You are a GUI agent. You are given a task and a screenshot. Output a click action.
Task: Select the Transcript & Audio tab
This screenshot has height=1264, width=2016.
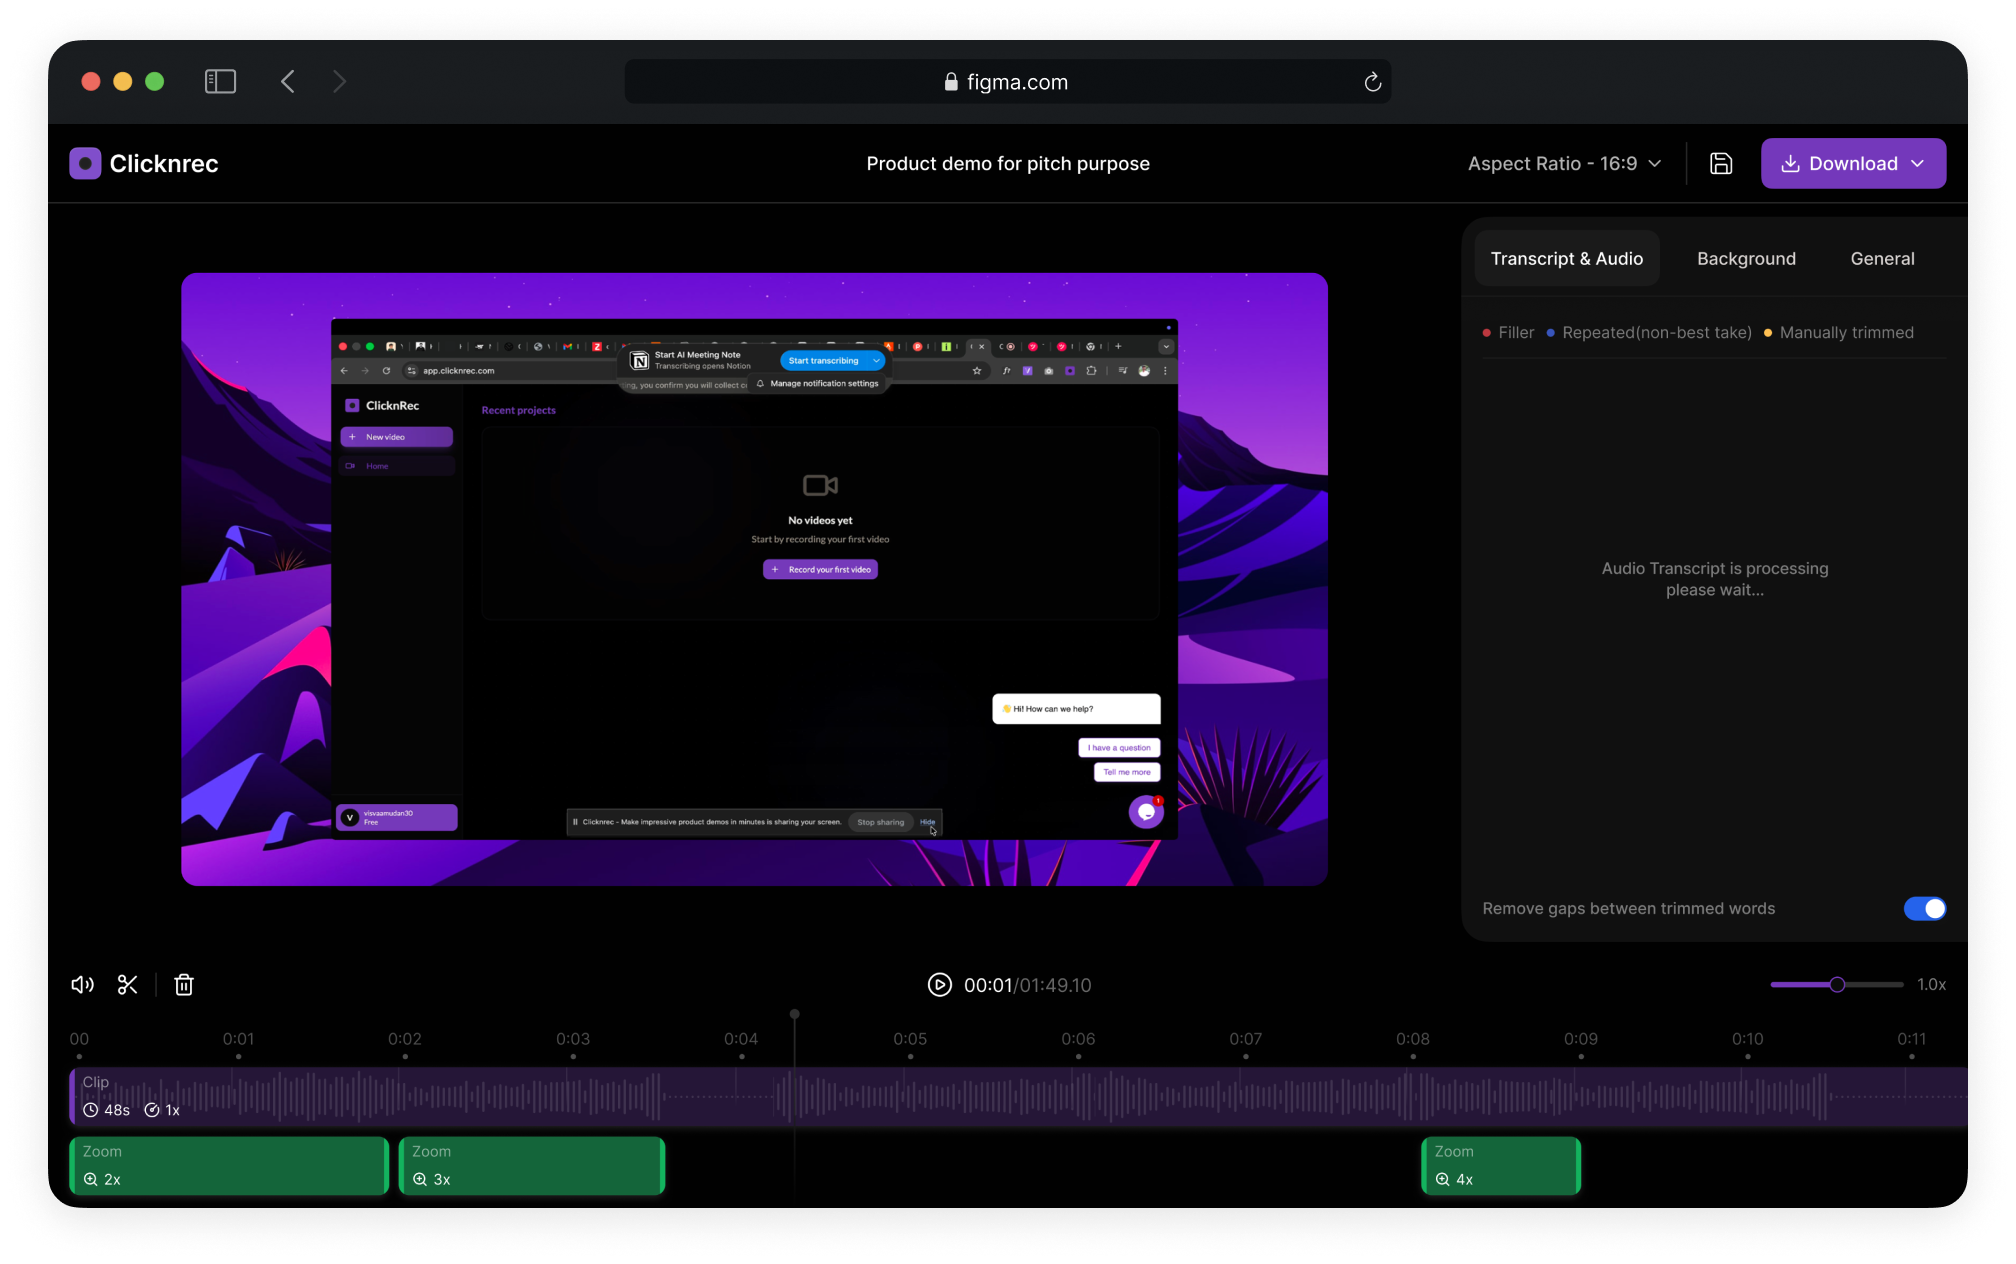click(x=1566, y=259)
